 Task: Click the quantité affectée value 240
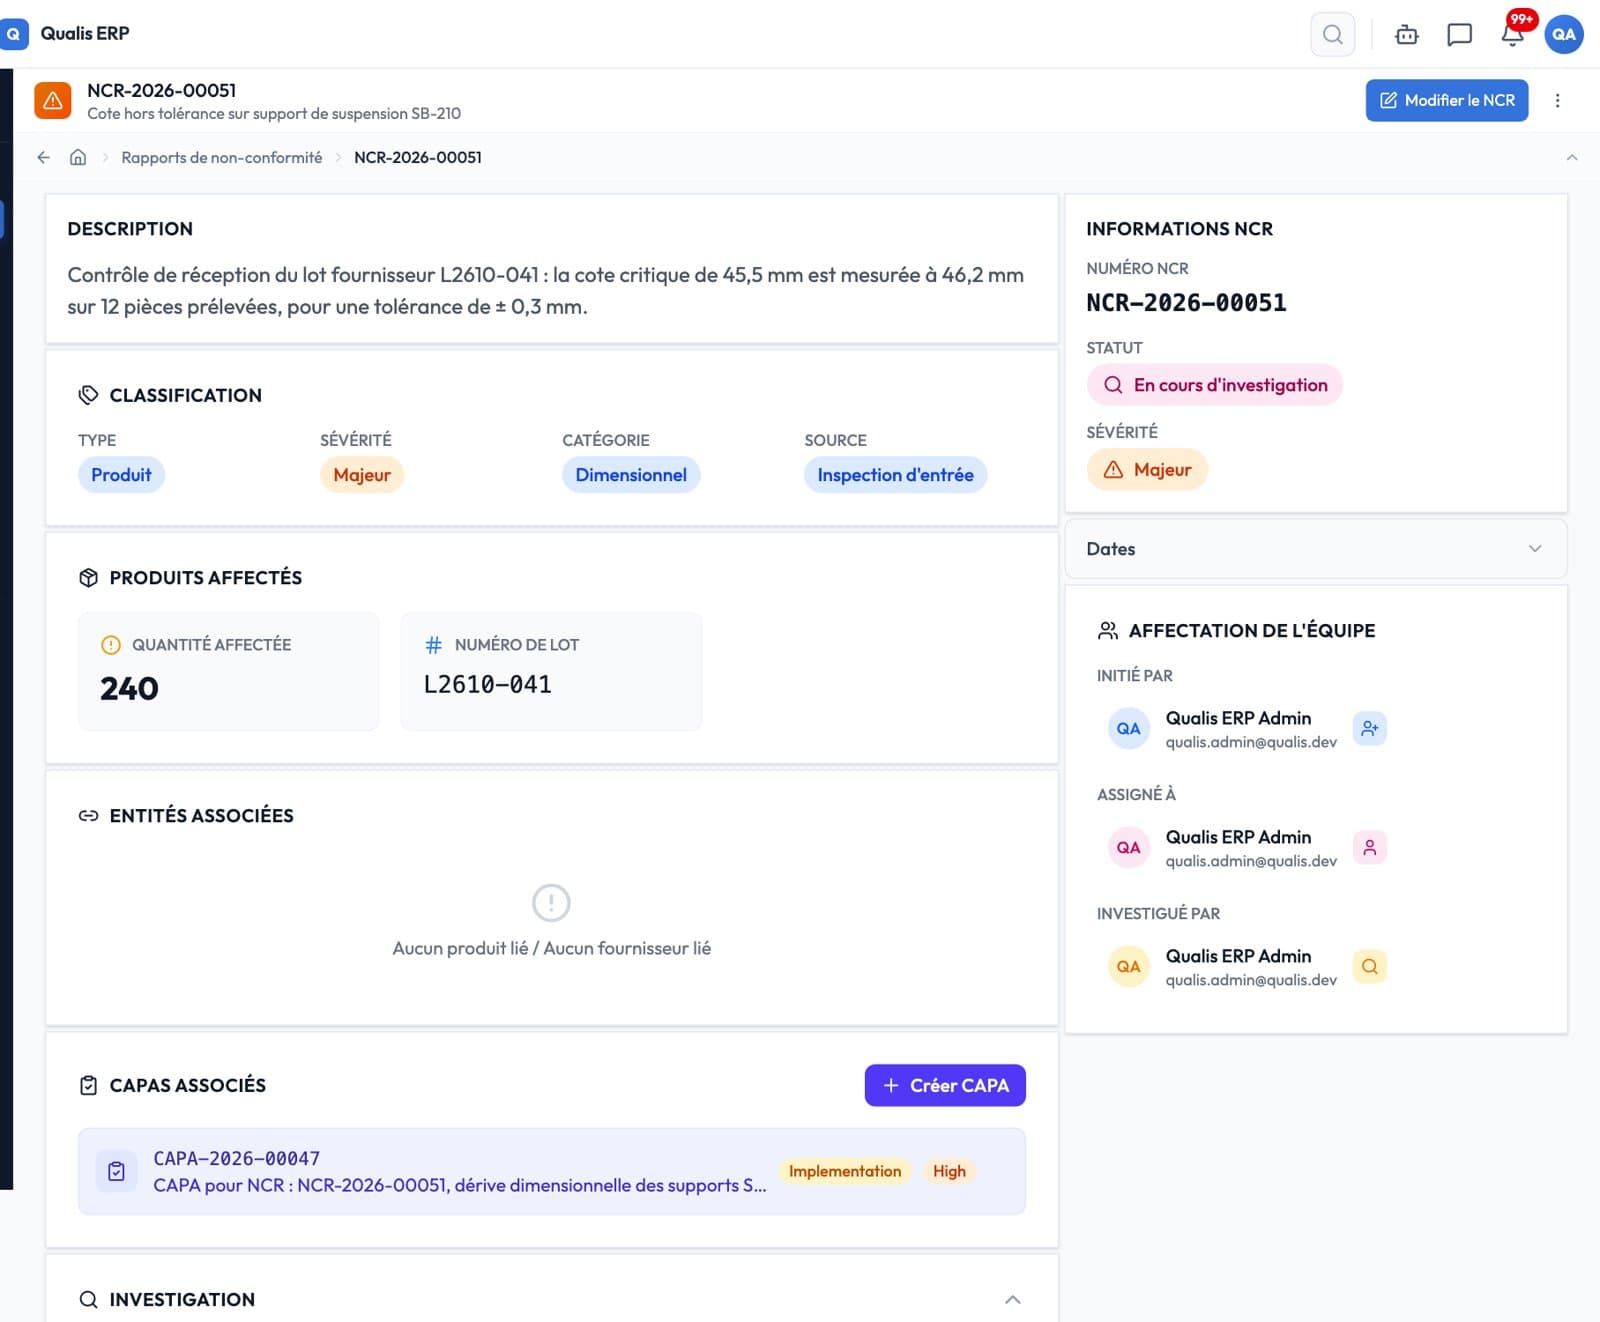(x=129, y=688)
